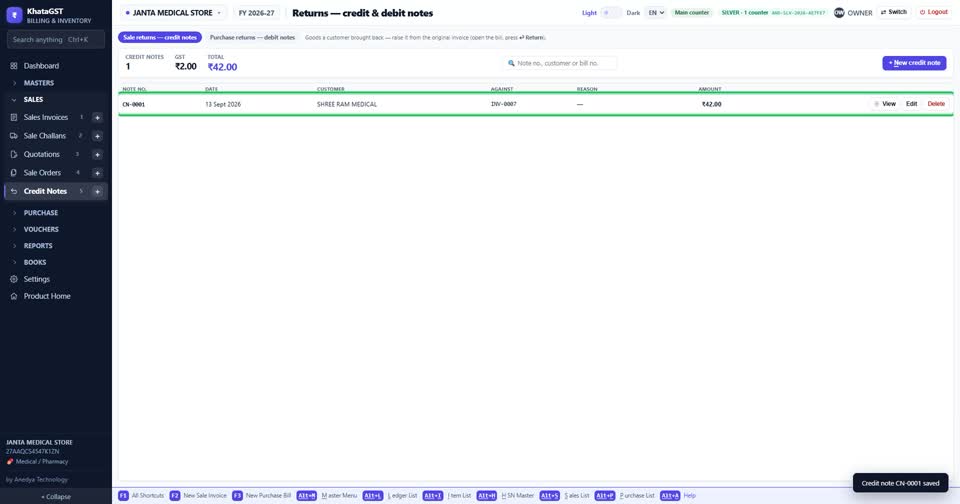Expand the BOOKS sidebar section
Viewport: 960px width, 504px height.
click(x=35, y=262)
